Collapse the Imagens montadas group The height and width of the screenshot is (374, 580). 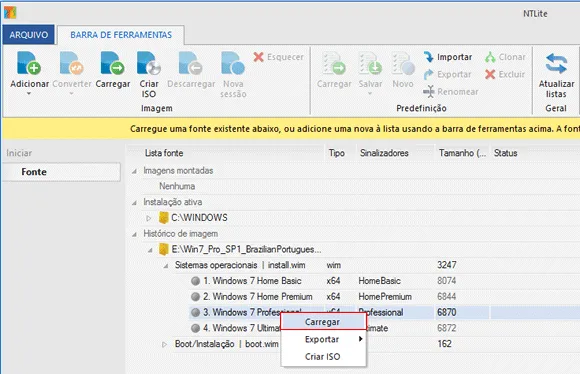click(x=134, y=171)
